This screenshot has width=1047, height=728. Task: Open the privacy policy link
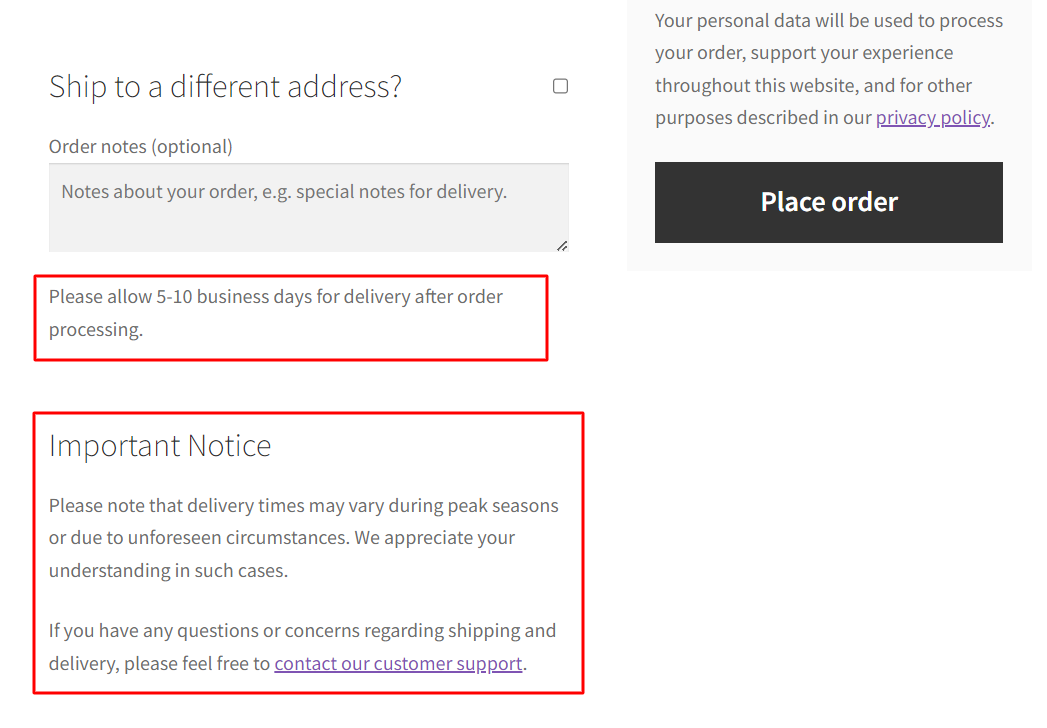[932, 117]
